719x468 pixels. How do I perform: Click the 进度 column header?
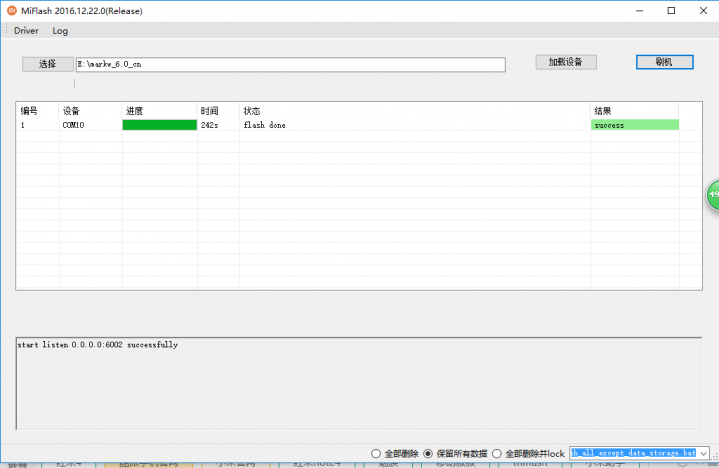(160, 111)
